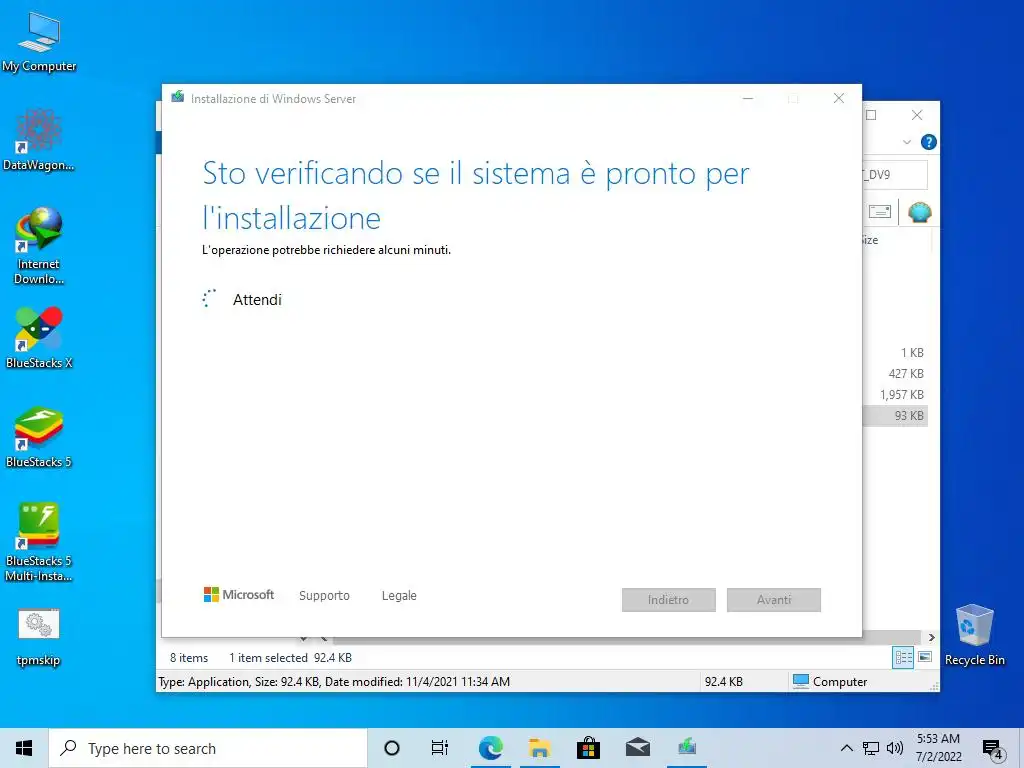This screenshot has height=768, width=1024.
Task: Open the My Computer desktop icon
Action: click(39, 42)
